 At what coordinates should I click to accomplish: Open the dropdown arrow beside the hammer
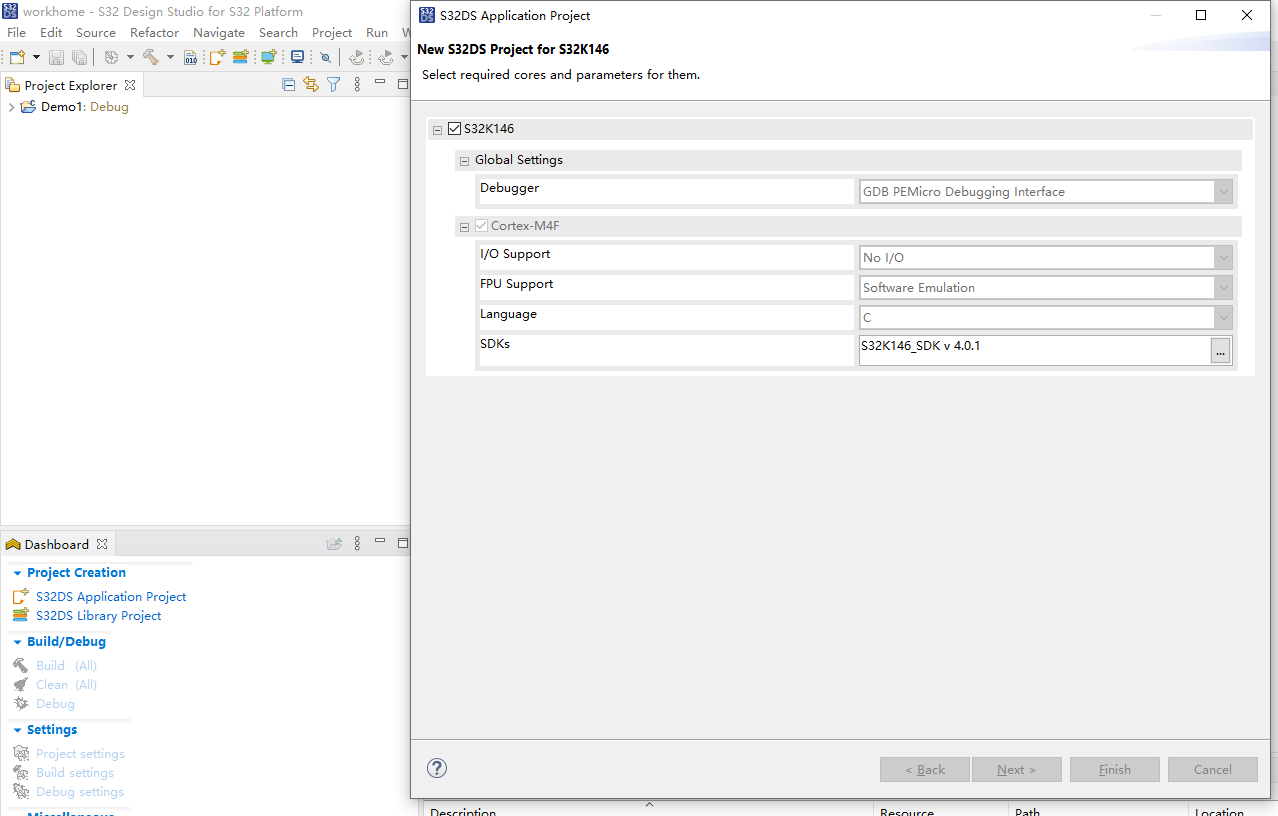(170, 58)
